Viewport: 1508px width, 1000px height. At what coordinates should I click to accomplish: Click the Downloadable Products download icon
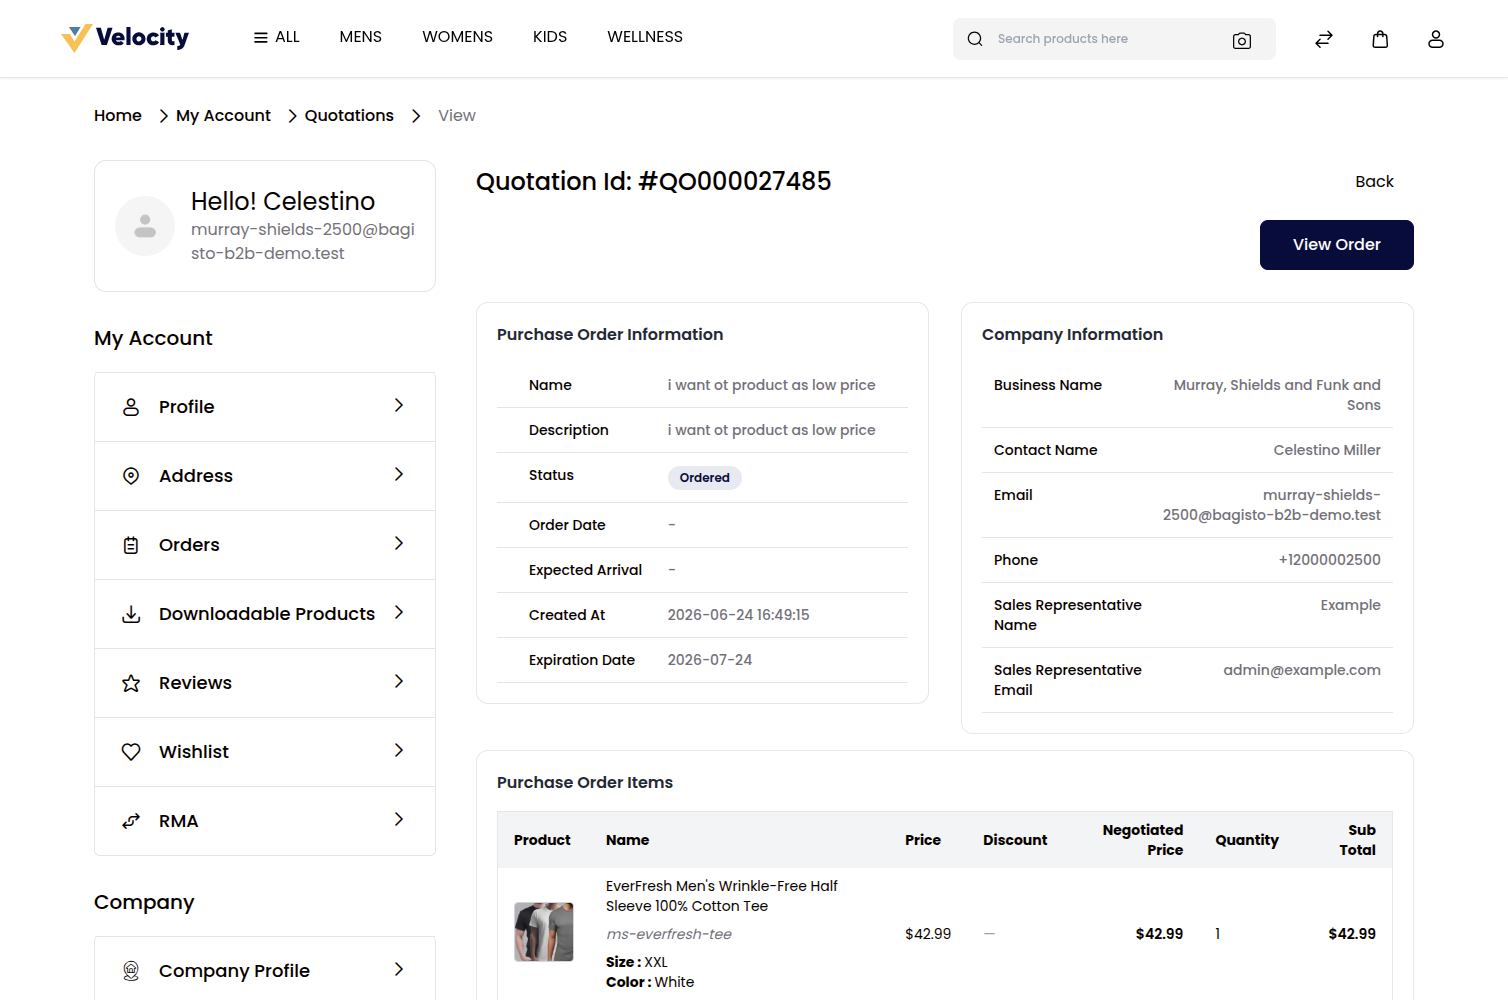pyautogui.click(x=131, y=614)
